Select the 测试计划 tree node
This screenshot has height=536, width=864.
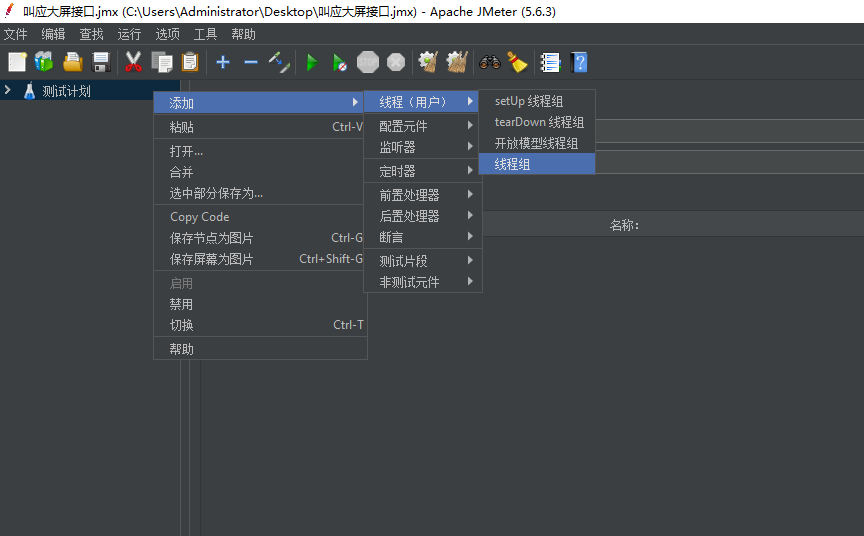point(67,91)
